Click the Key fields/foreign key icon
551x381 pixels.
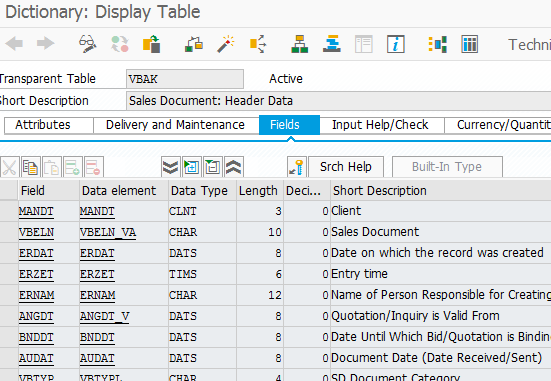(x=297, y=167)
